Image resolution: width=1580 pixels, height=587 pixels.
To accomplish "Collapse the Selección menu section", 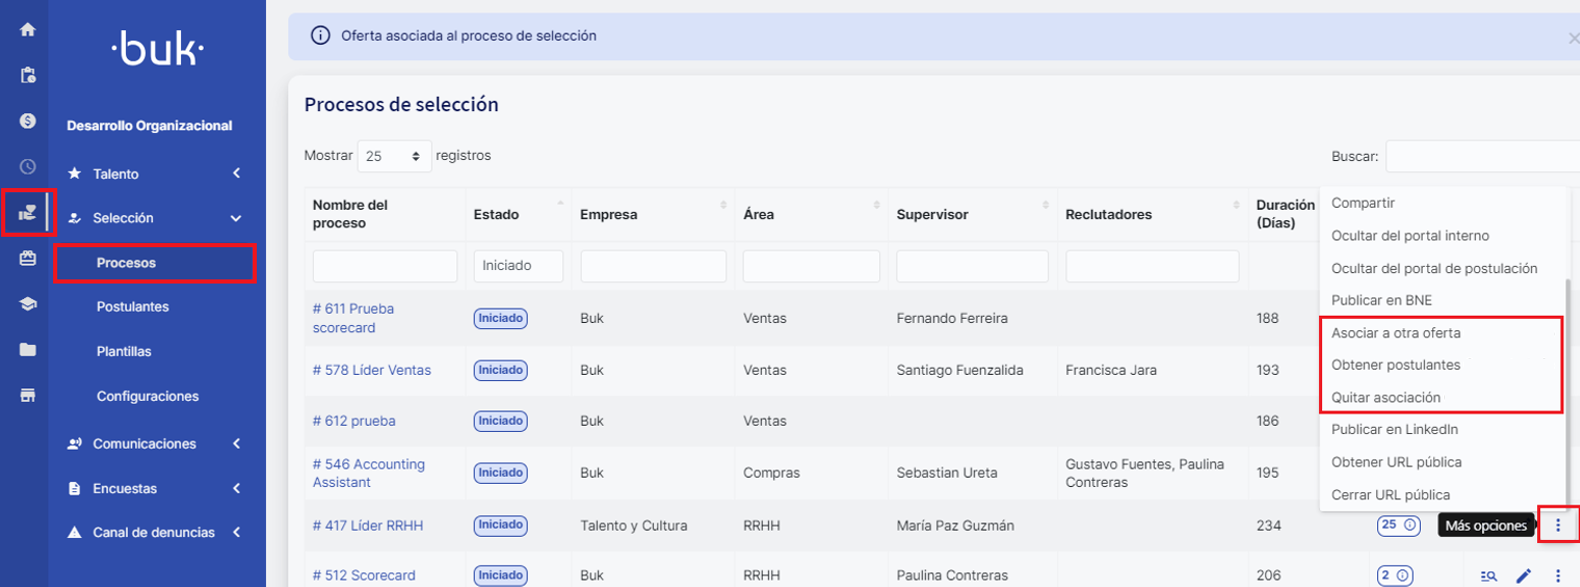I will pos(155,218).
